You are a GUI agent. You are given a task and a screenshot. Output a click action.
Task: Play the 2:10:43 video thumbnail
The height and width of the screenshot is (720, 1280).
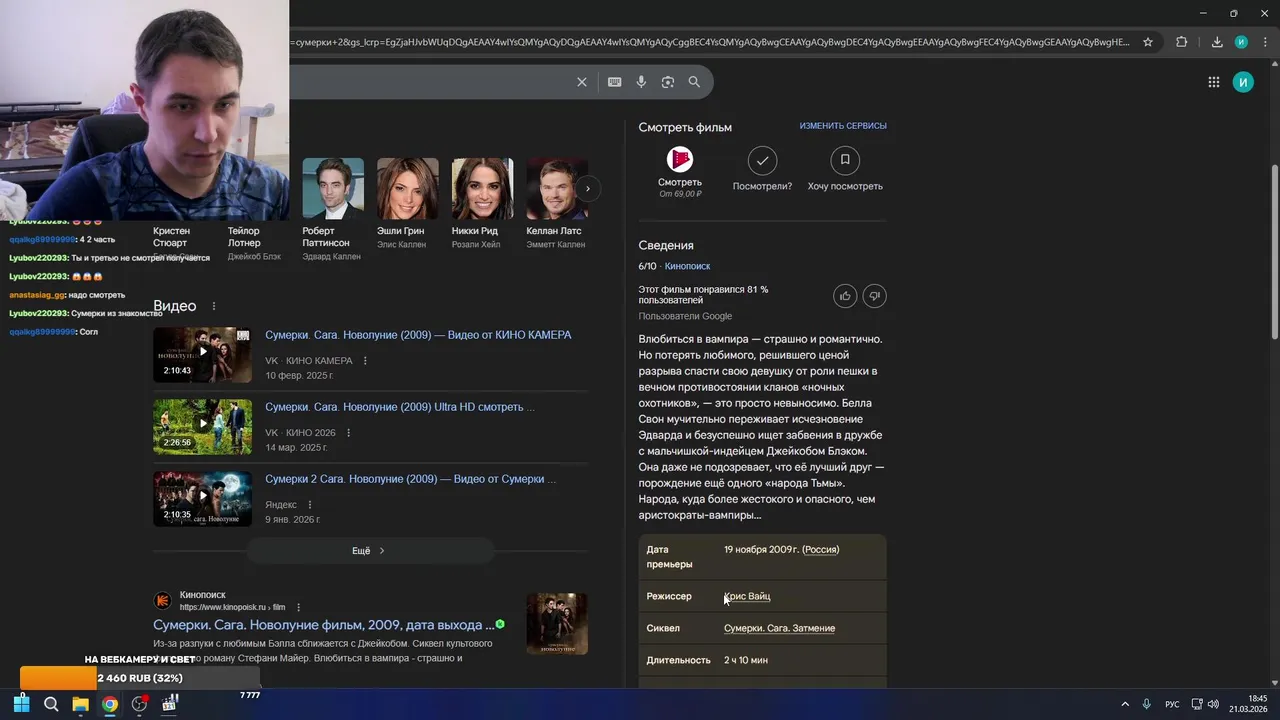click(202, 355)
